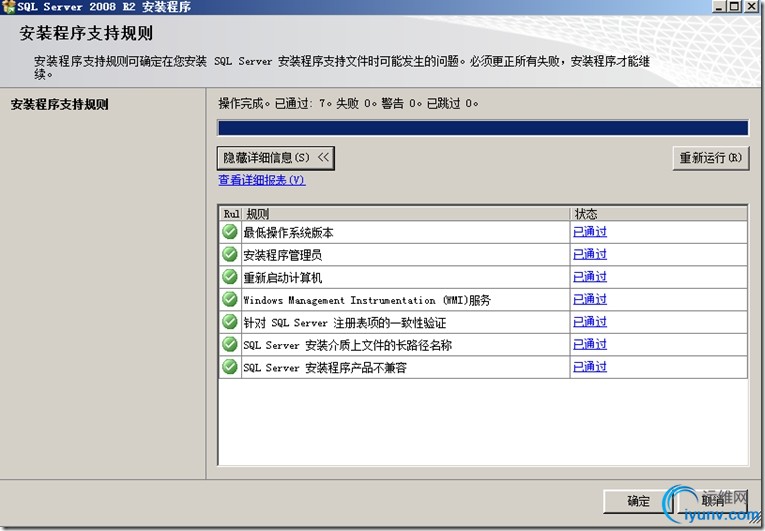This screenshot has width=765, height=531.
Task: Click green check icon for 注册表项的一致性验证
Action: tap(230, 322)
